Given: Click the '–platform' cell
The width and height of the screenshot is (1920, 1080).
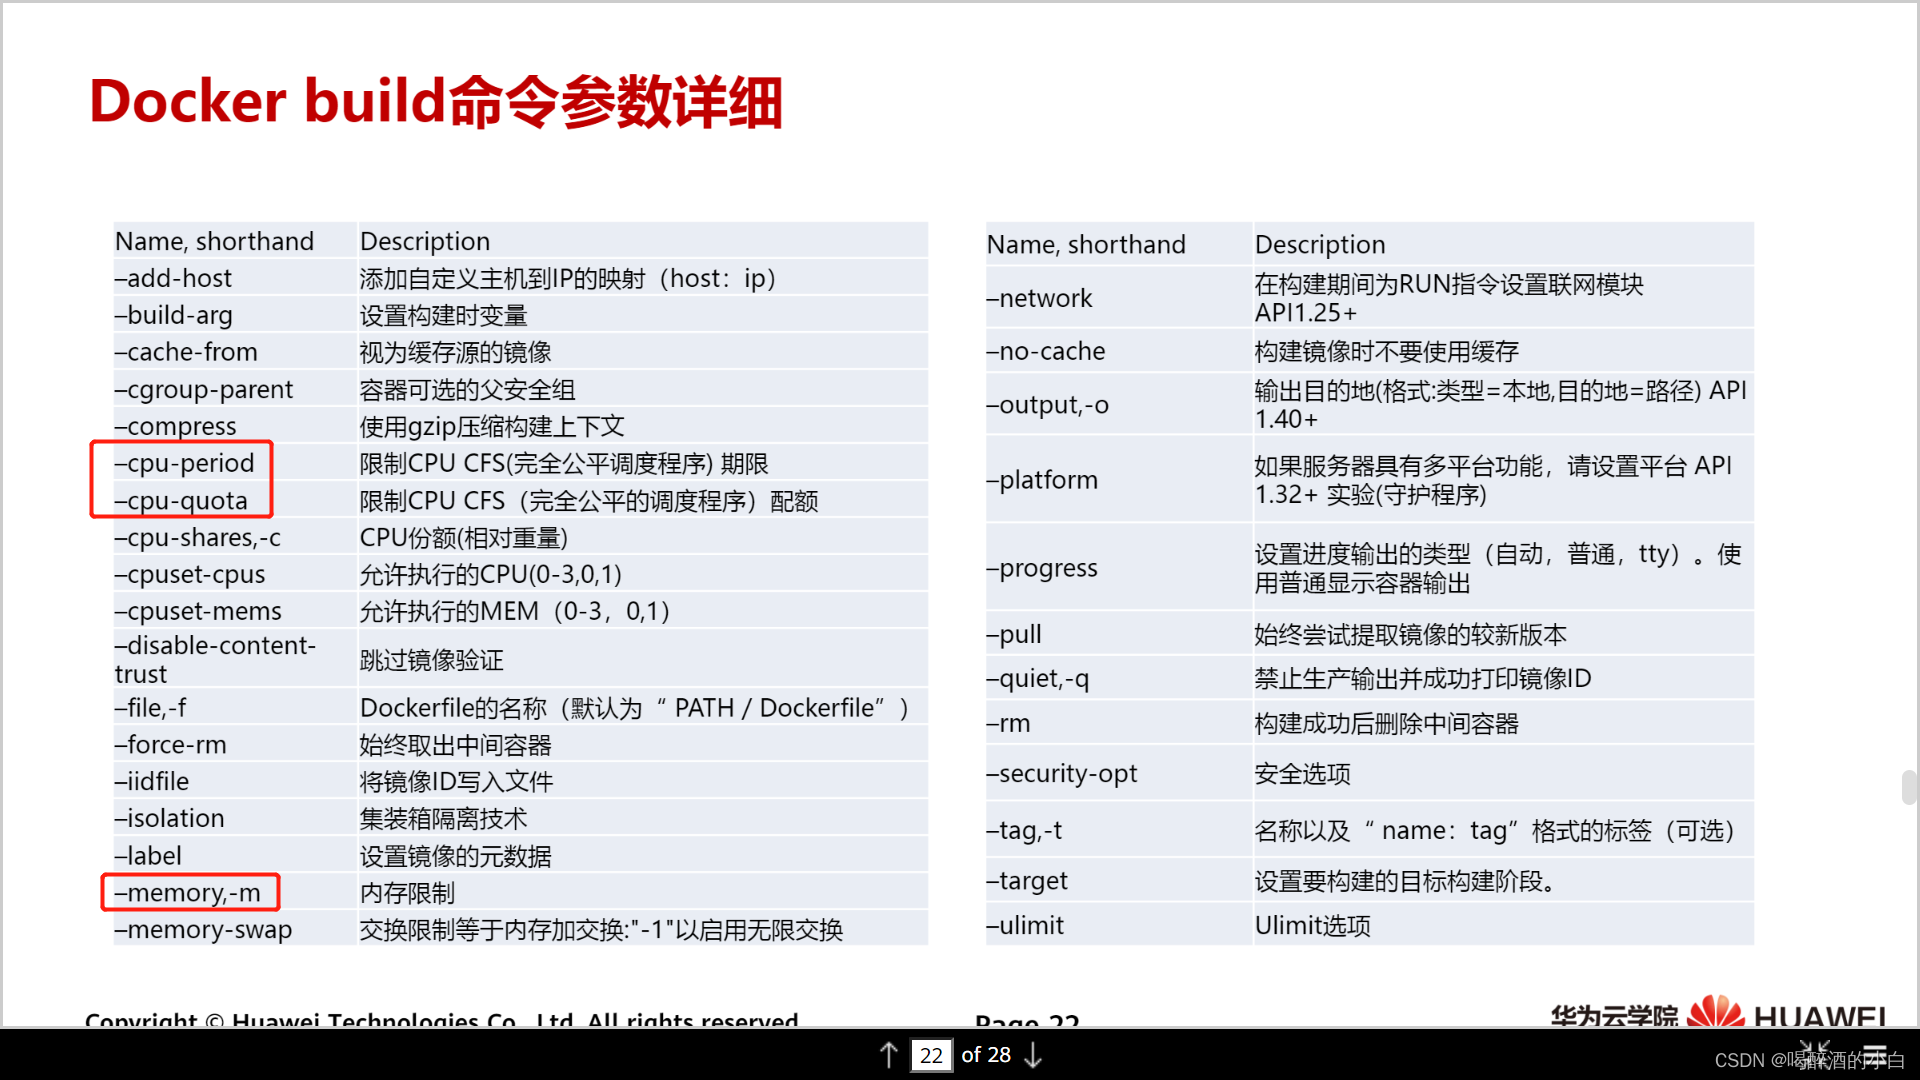Looking at the screenshot, I should click(1119, 480).
